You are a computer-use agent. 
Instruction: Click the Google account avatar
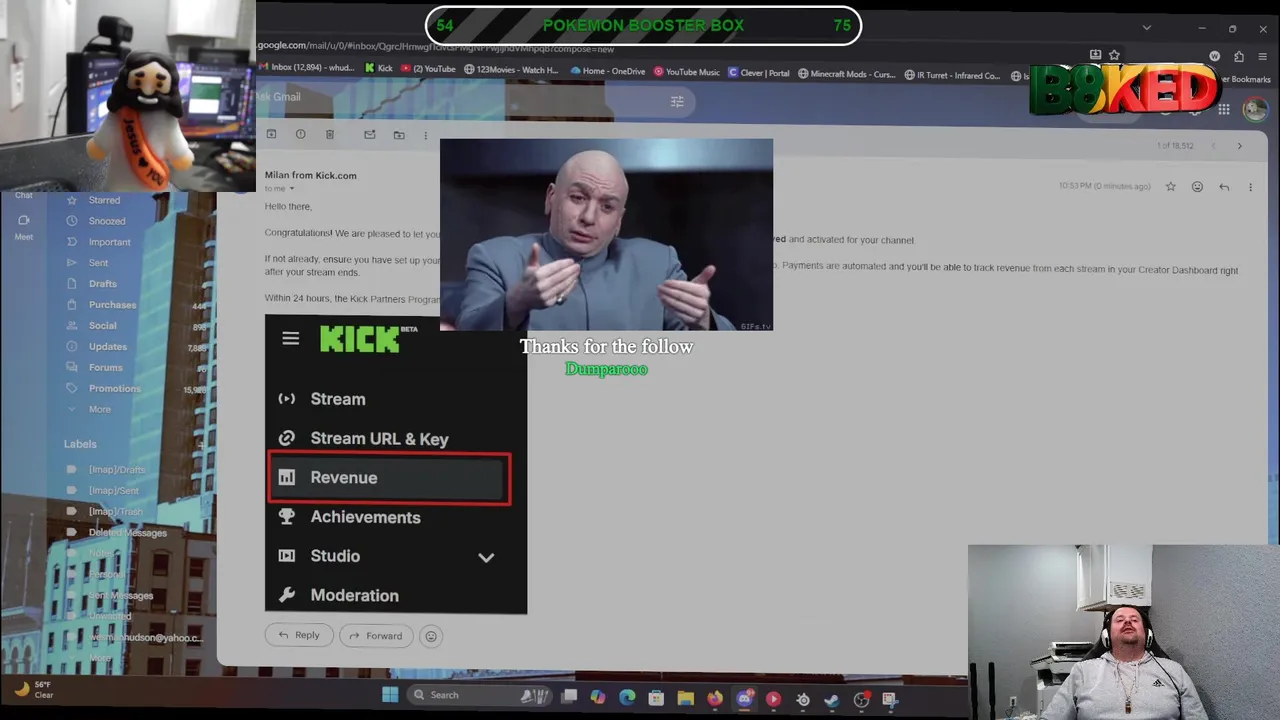[x=1255, y=110]
